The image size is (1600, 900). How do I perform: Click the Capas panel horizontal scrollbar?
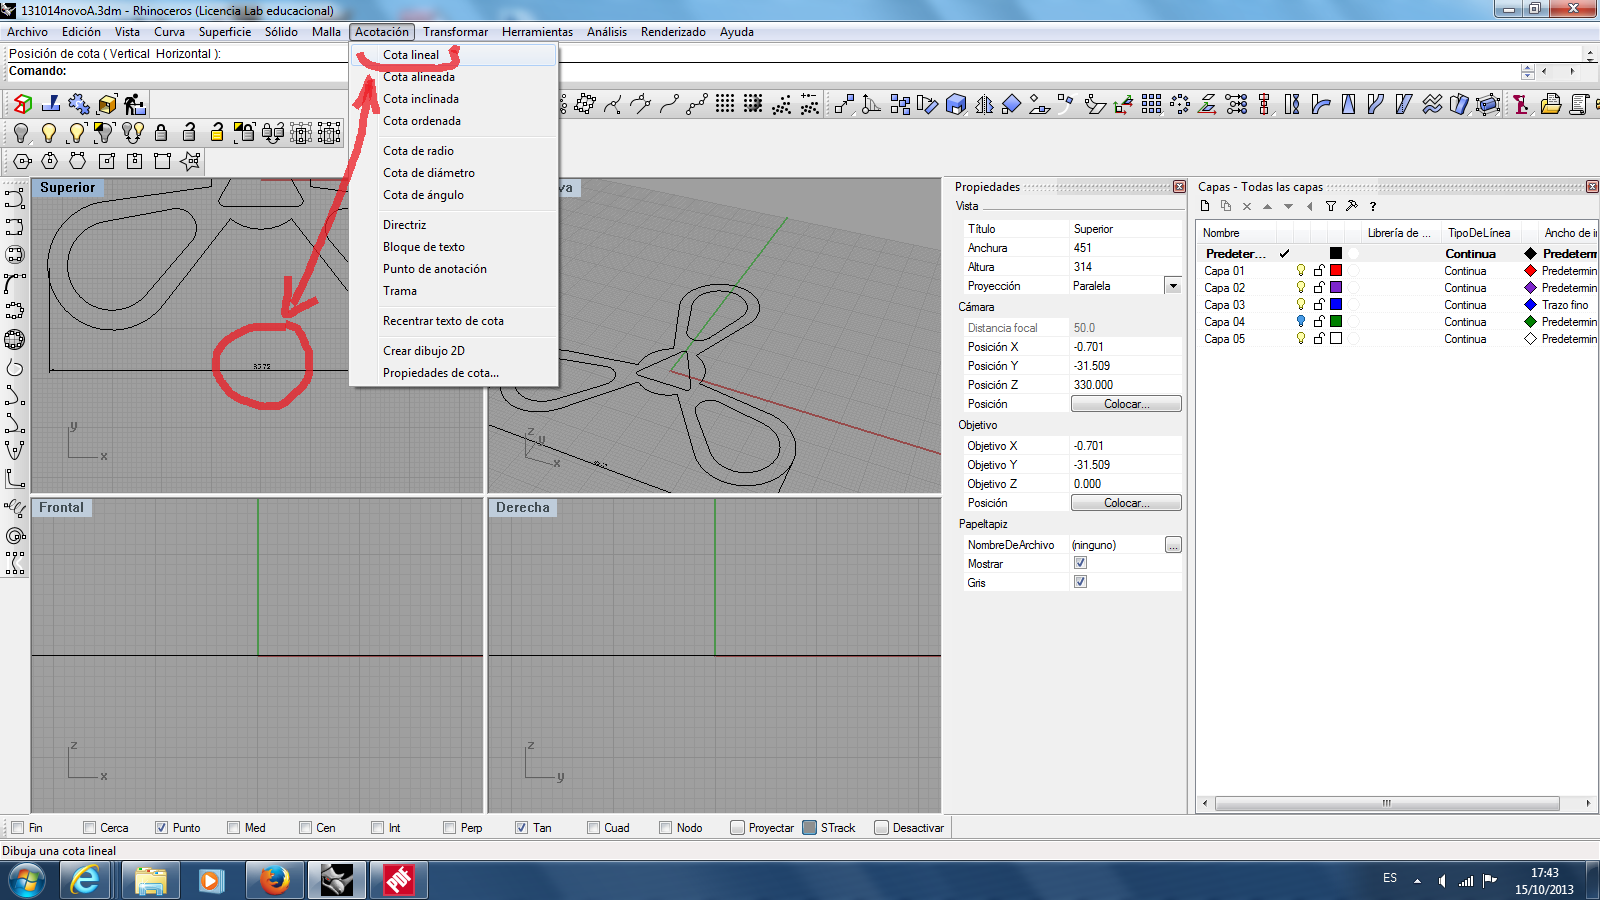pyautogui.click(x=1387, y=803)
